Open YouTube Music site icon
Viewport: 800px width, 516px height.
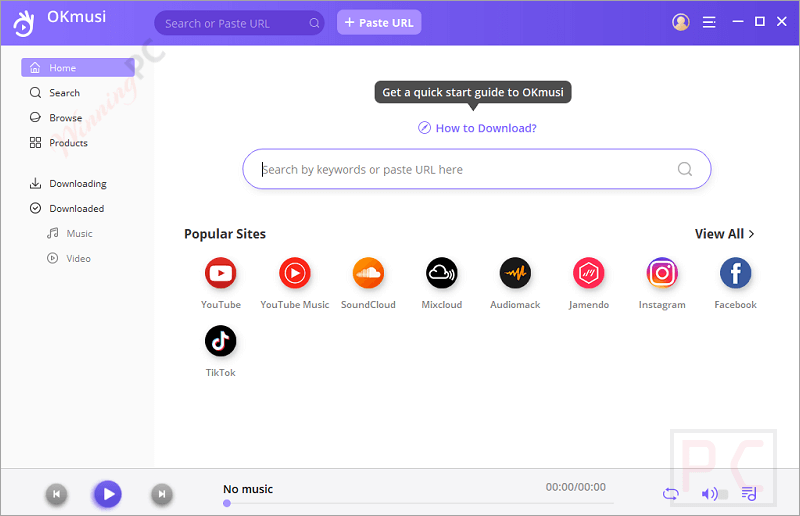click(294, 273)
